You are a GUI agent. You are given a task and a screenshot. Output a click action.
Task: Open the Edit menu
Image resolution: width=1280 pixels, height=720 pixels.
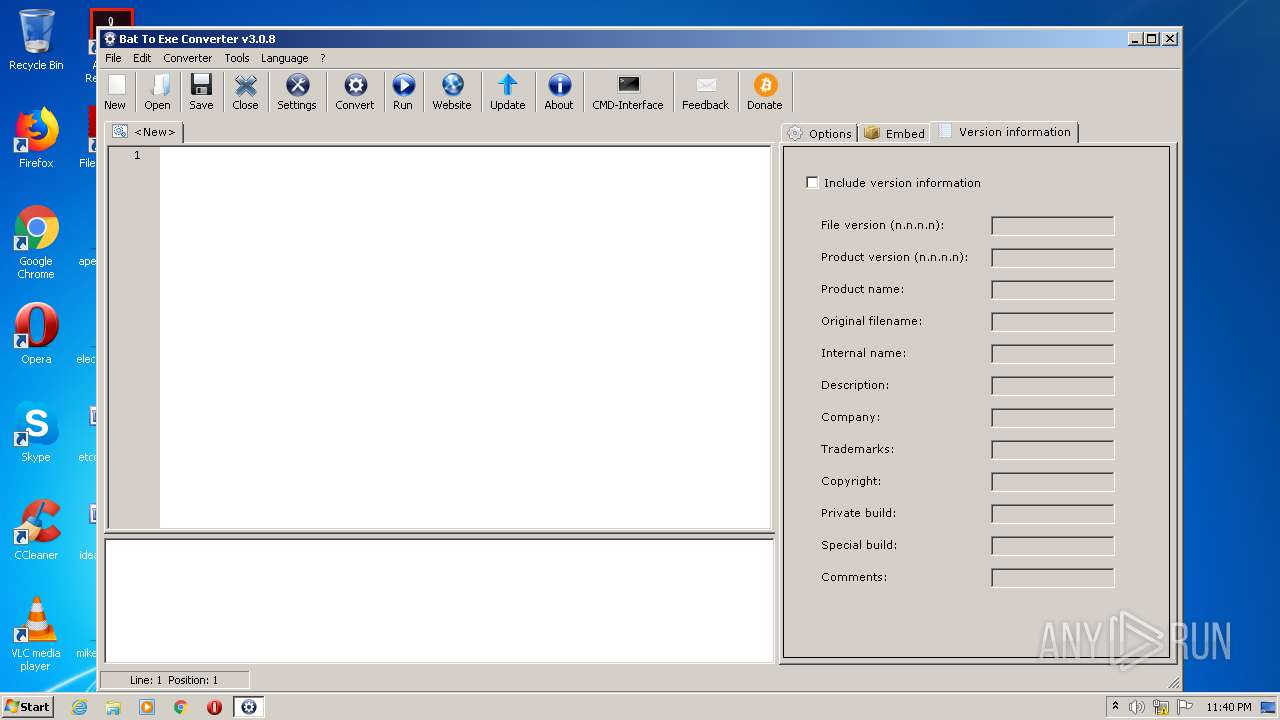pyautogui.click(x=142, y=58)
